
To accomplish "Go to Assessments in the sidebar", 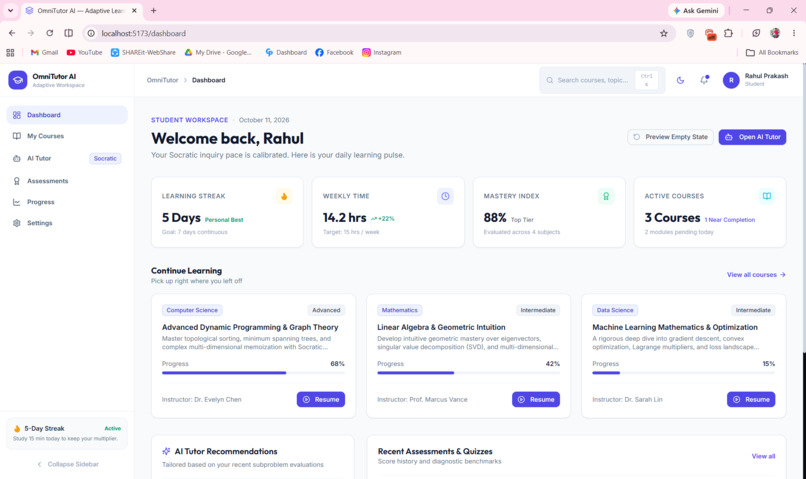I will pos(67,181).
